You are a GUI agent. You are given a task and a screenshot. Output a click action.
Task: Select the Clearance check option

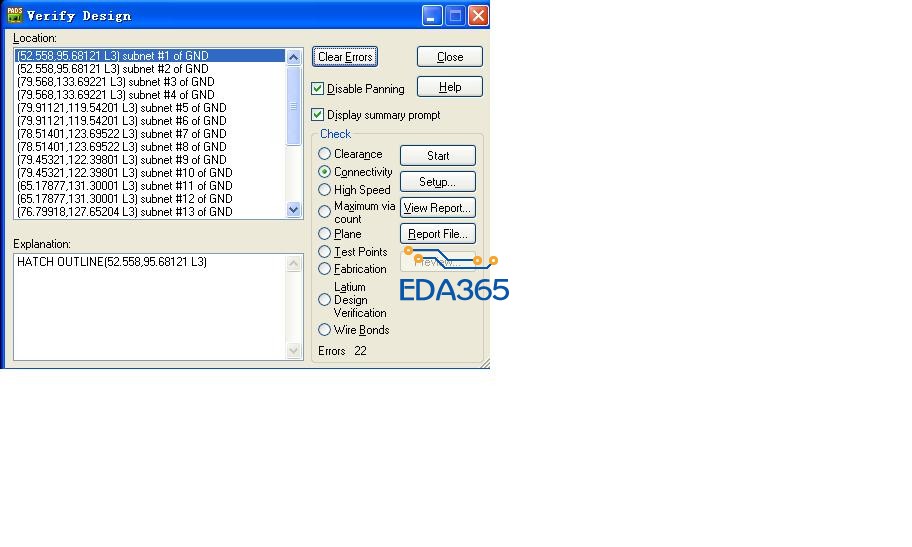(x=325, y=154)
